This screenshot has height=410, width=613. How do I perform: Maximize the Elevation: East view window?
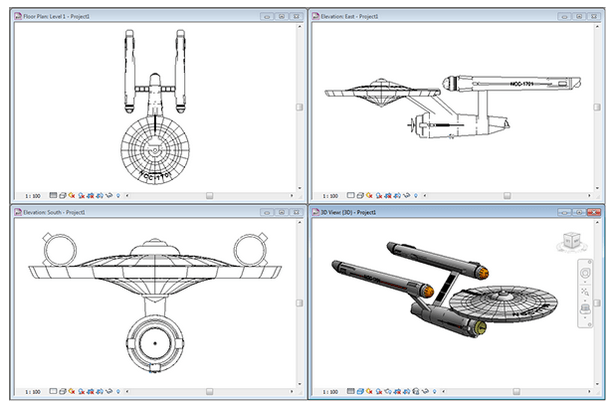tap(578, 17)
